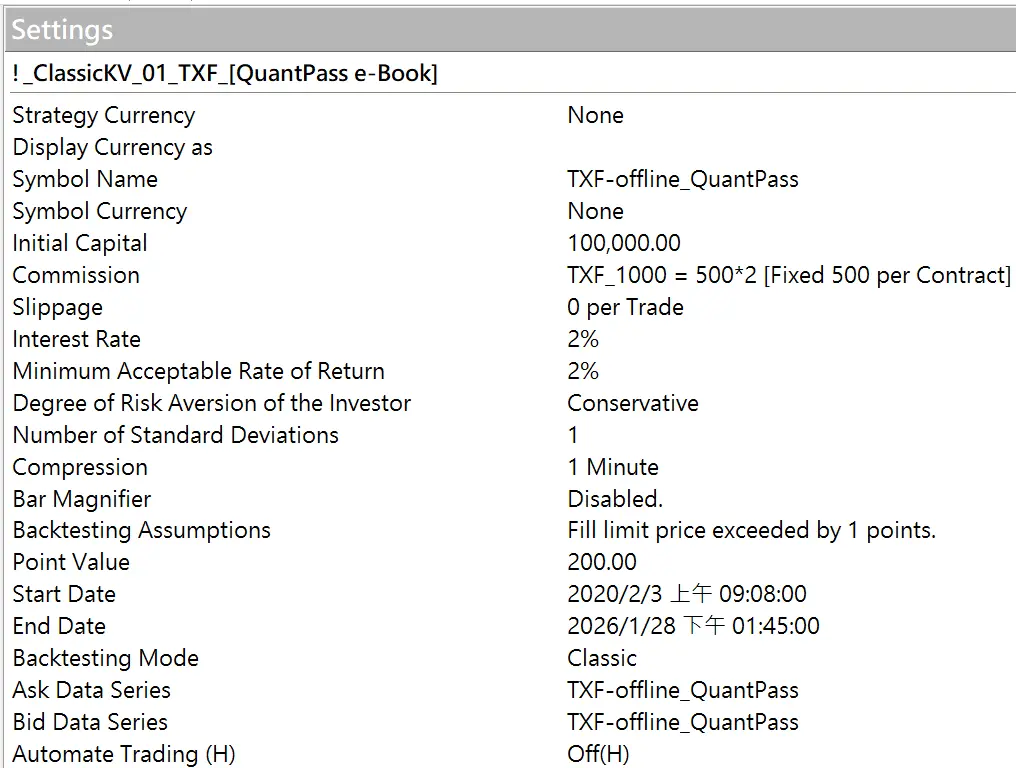Click Symbol Name value TXF-offline_QuantPass
1016x768 pixels.
click(x=682, y=179)
